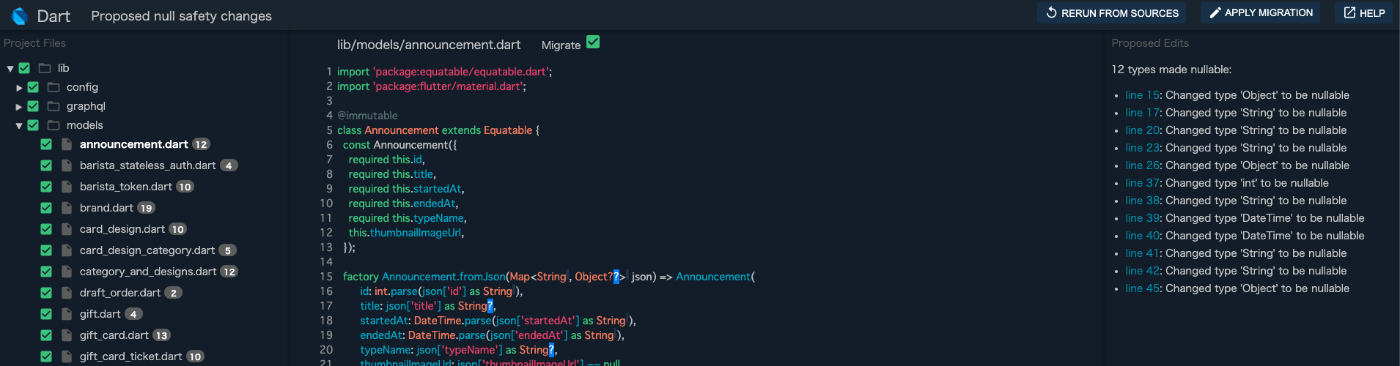1400x366 pixels.
Task: Click the config folder icon
Action: tap(54, 88)
